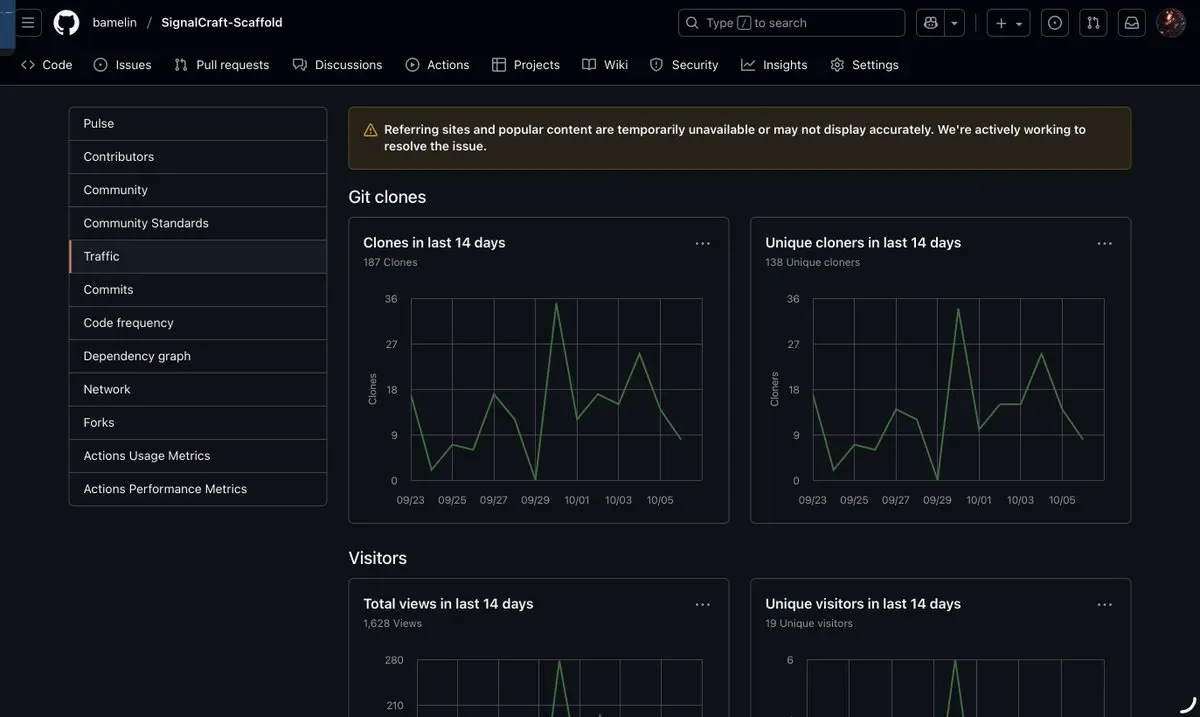Click the bamelin owner link
This screenshot has width=1200, height=717.
pyautogui.click(x=114, y=22)
